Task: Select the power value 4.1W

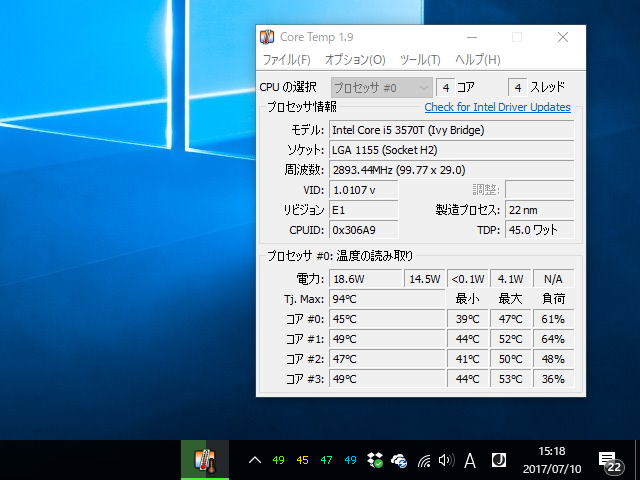Action: click(510, 279)
